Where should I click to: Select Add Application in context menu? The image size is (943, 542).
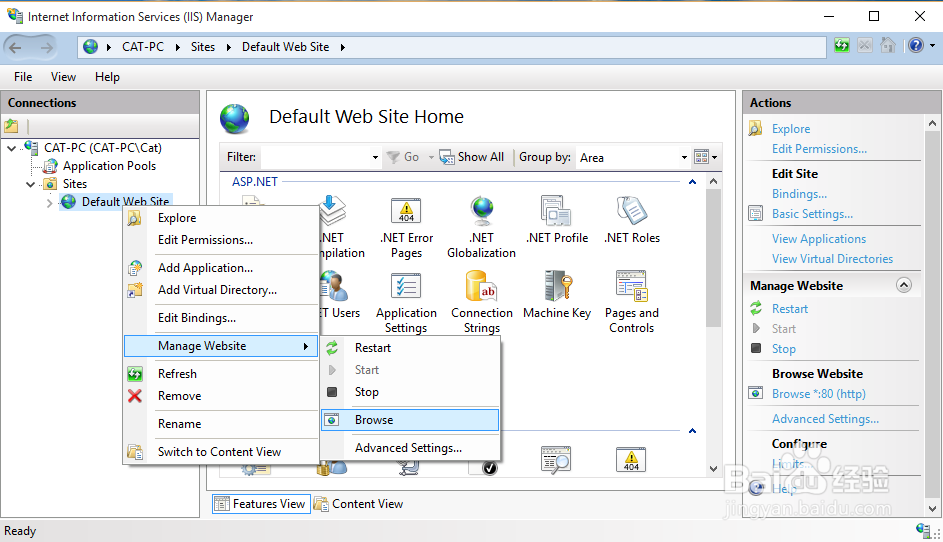click(x=221, y=268)
